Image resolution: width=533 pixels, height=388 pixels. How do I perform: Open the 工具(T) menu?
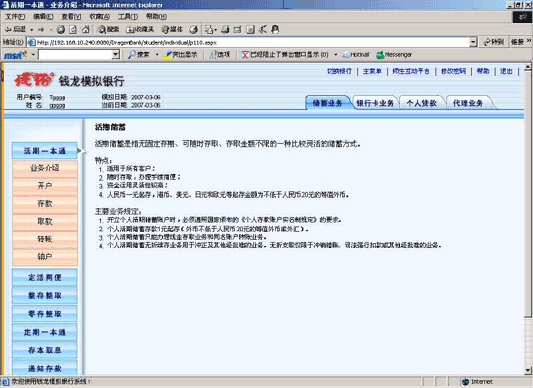click(x=127, y=17)
